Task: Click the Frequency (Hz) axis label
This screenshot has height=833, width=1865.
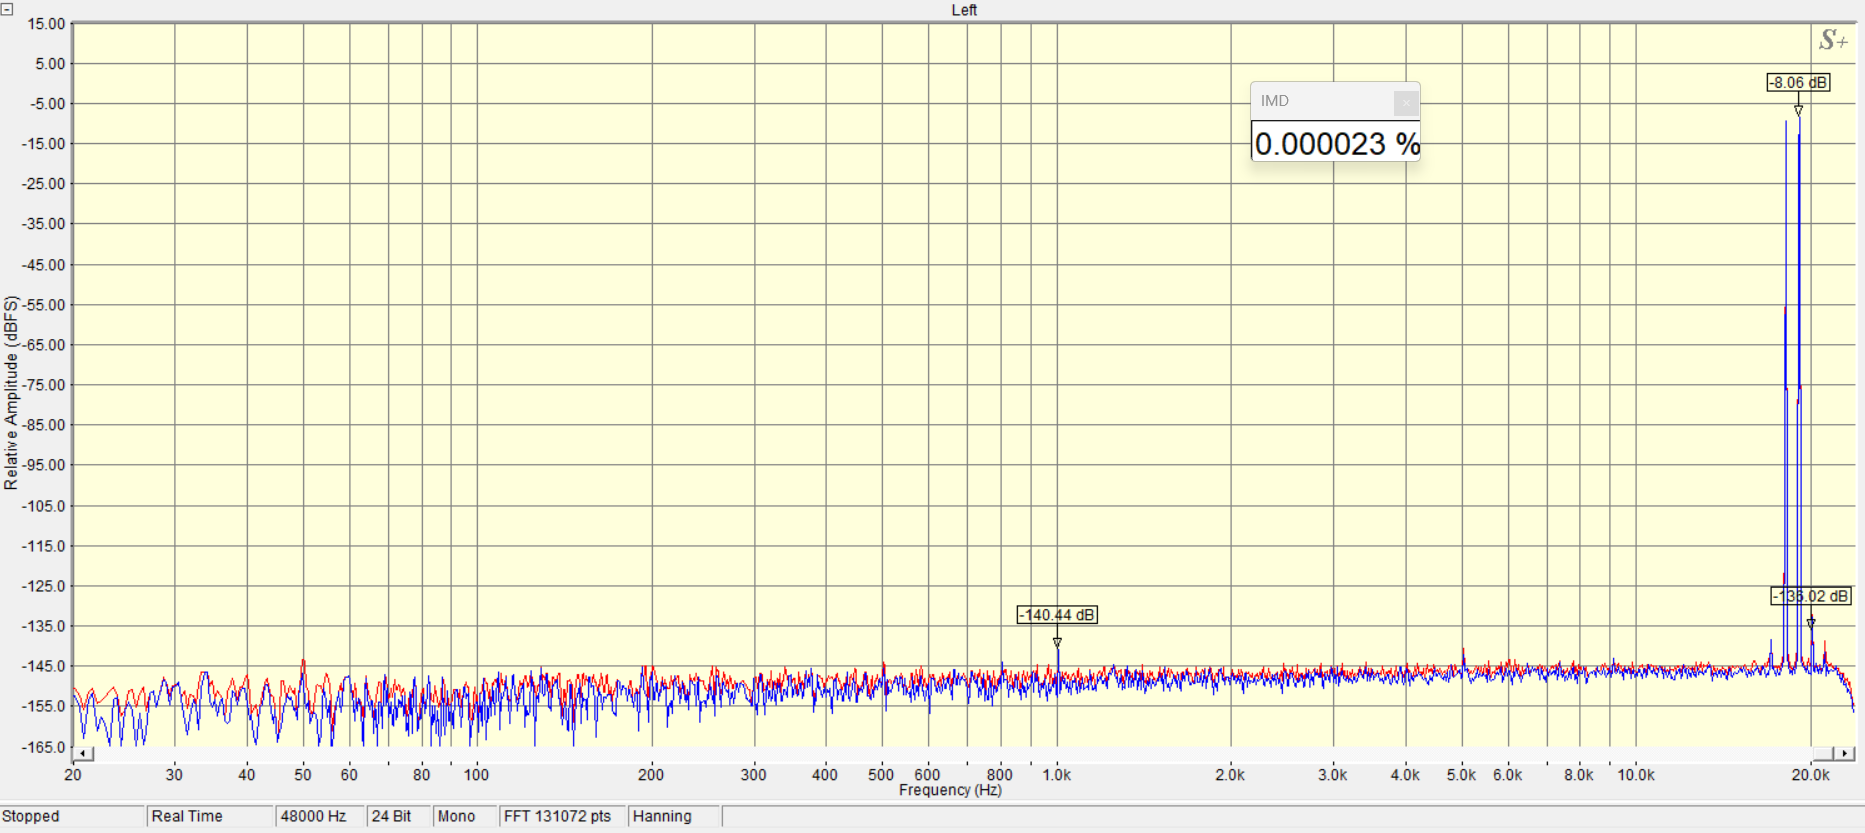Action: pyautogui.click(x=950, y=790)
